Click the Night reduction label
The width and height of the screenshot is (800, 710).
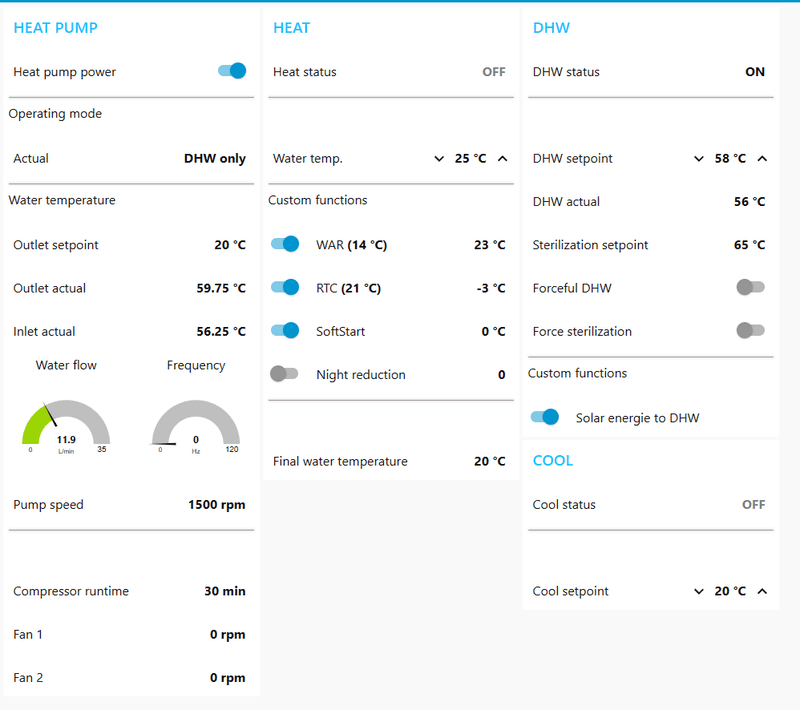click(x=361, y=375)
